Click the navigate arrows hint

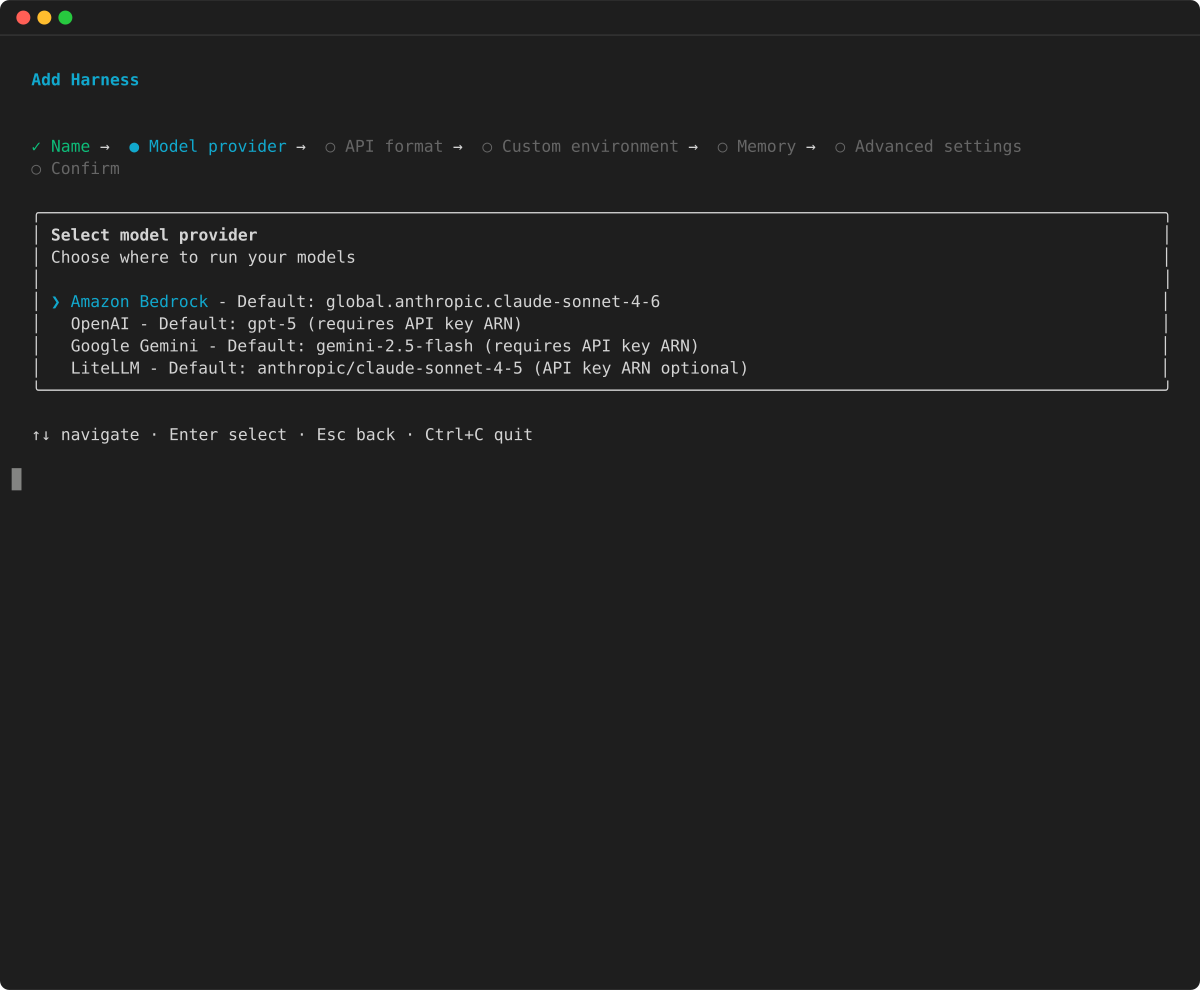click(x=85, y=435)
